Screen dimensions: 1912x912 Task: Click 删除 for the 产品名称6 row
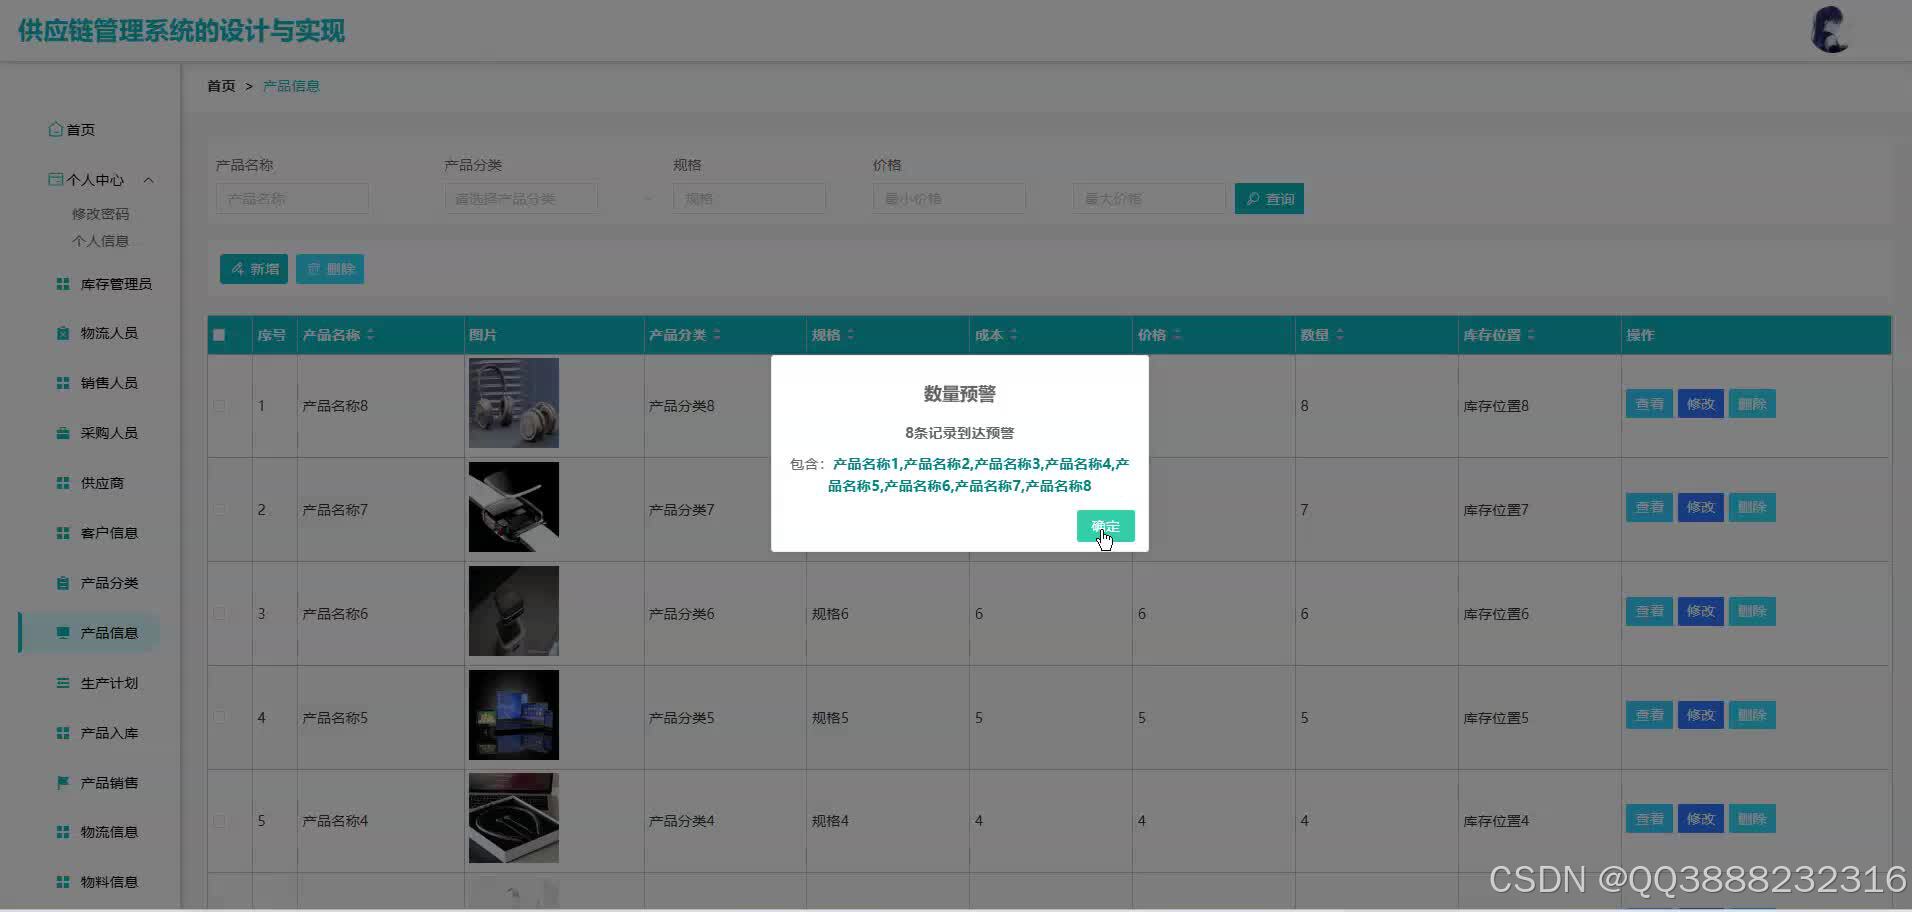tap(1752, 611)
